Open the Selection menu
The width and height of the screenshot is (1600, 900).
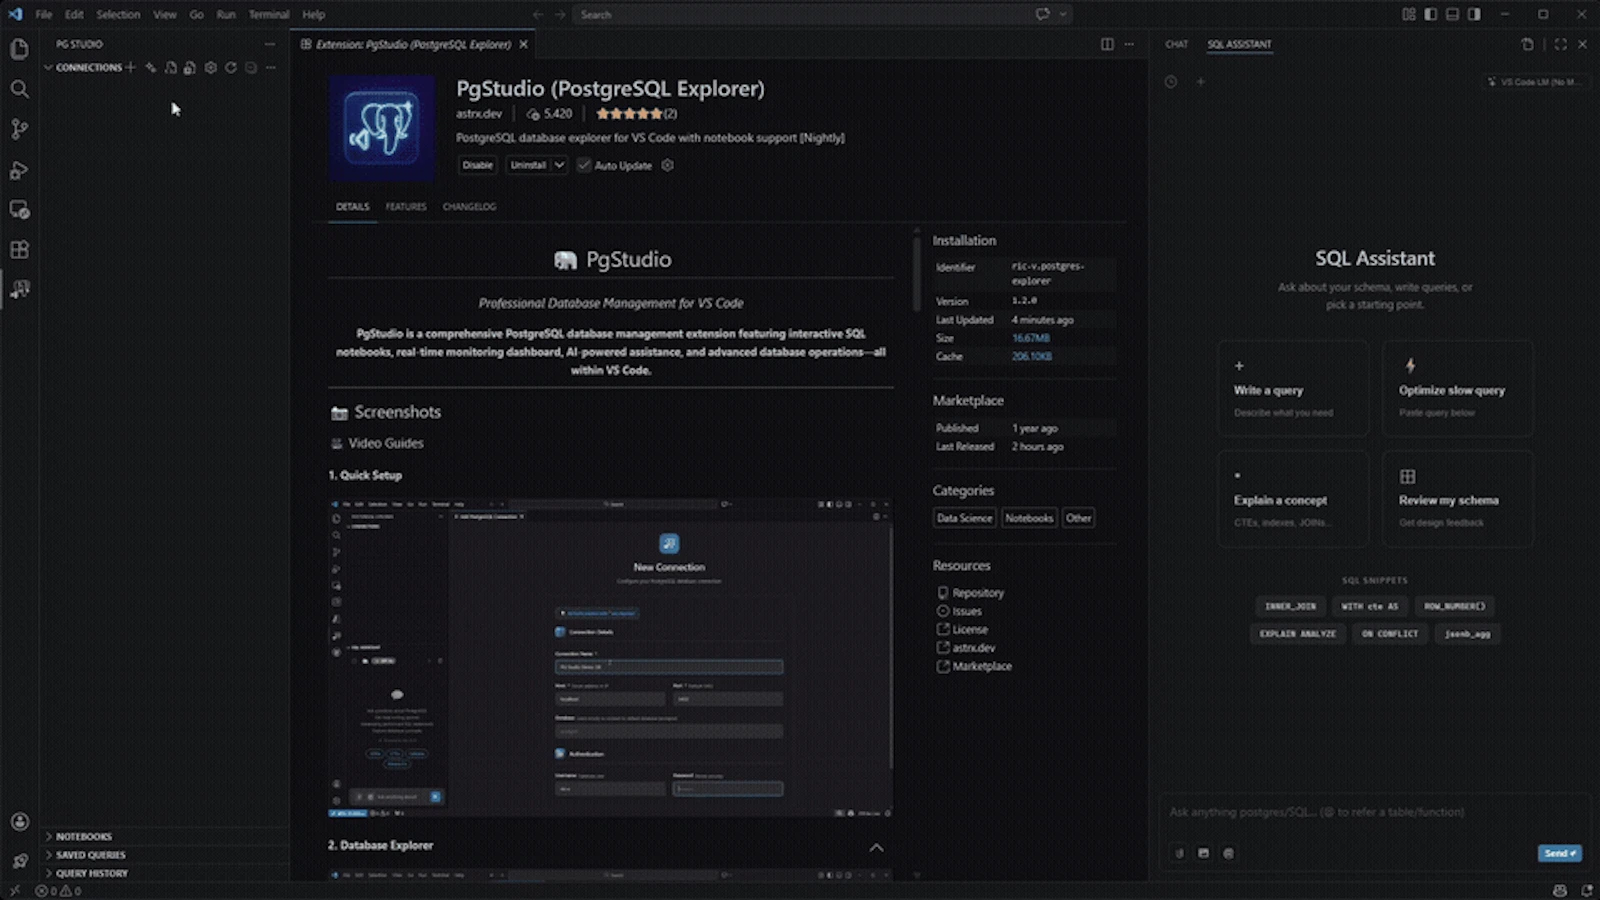point(118,14)
